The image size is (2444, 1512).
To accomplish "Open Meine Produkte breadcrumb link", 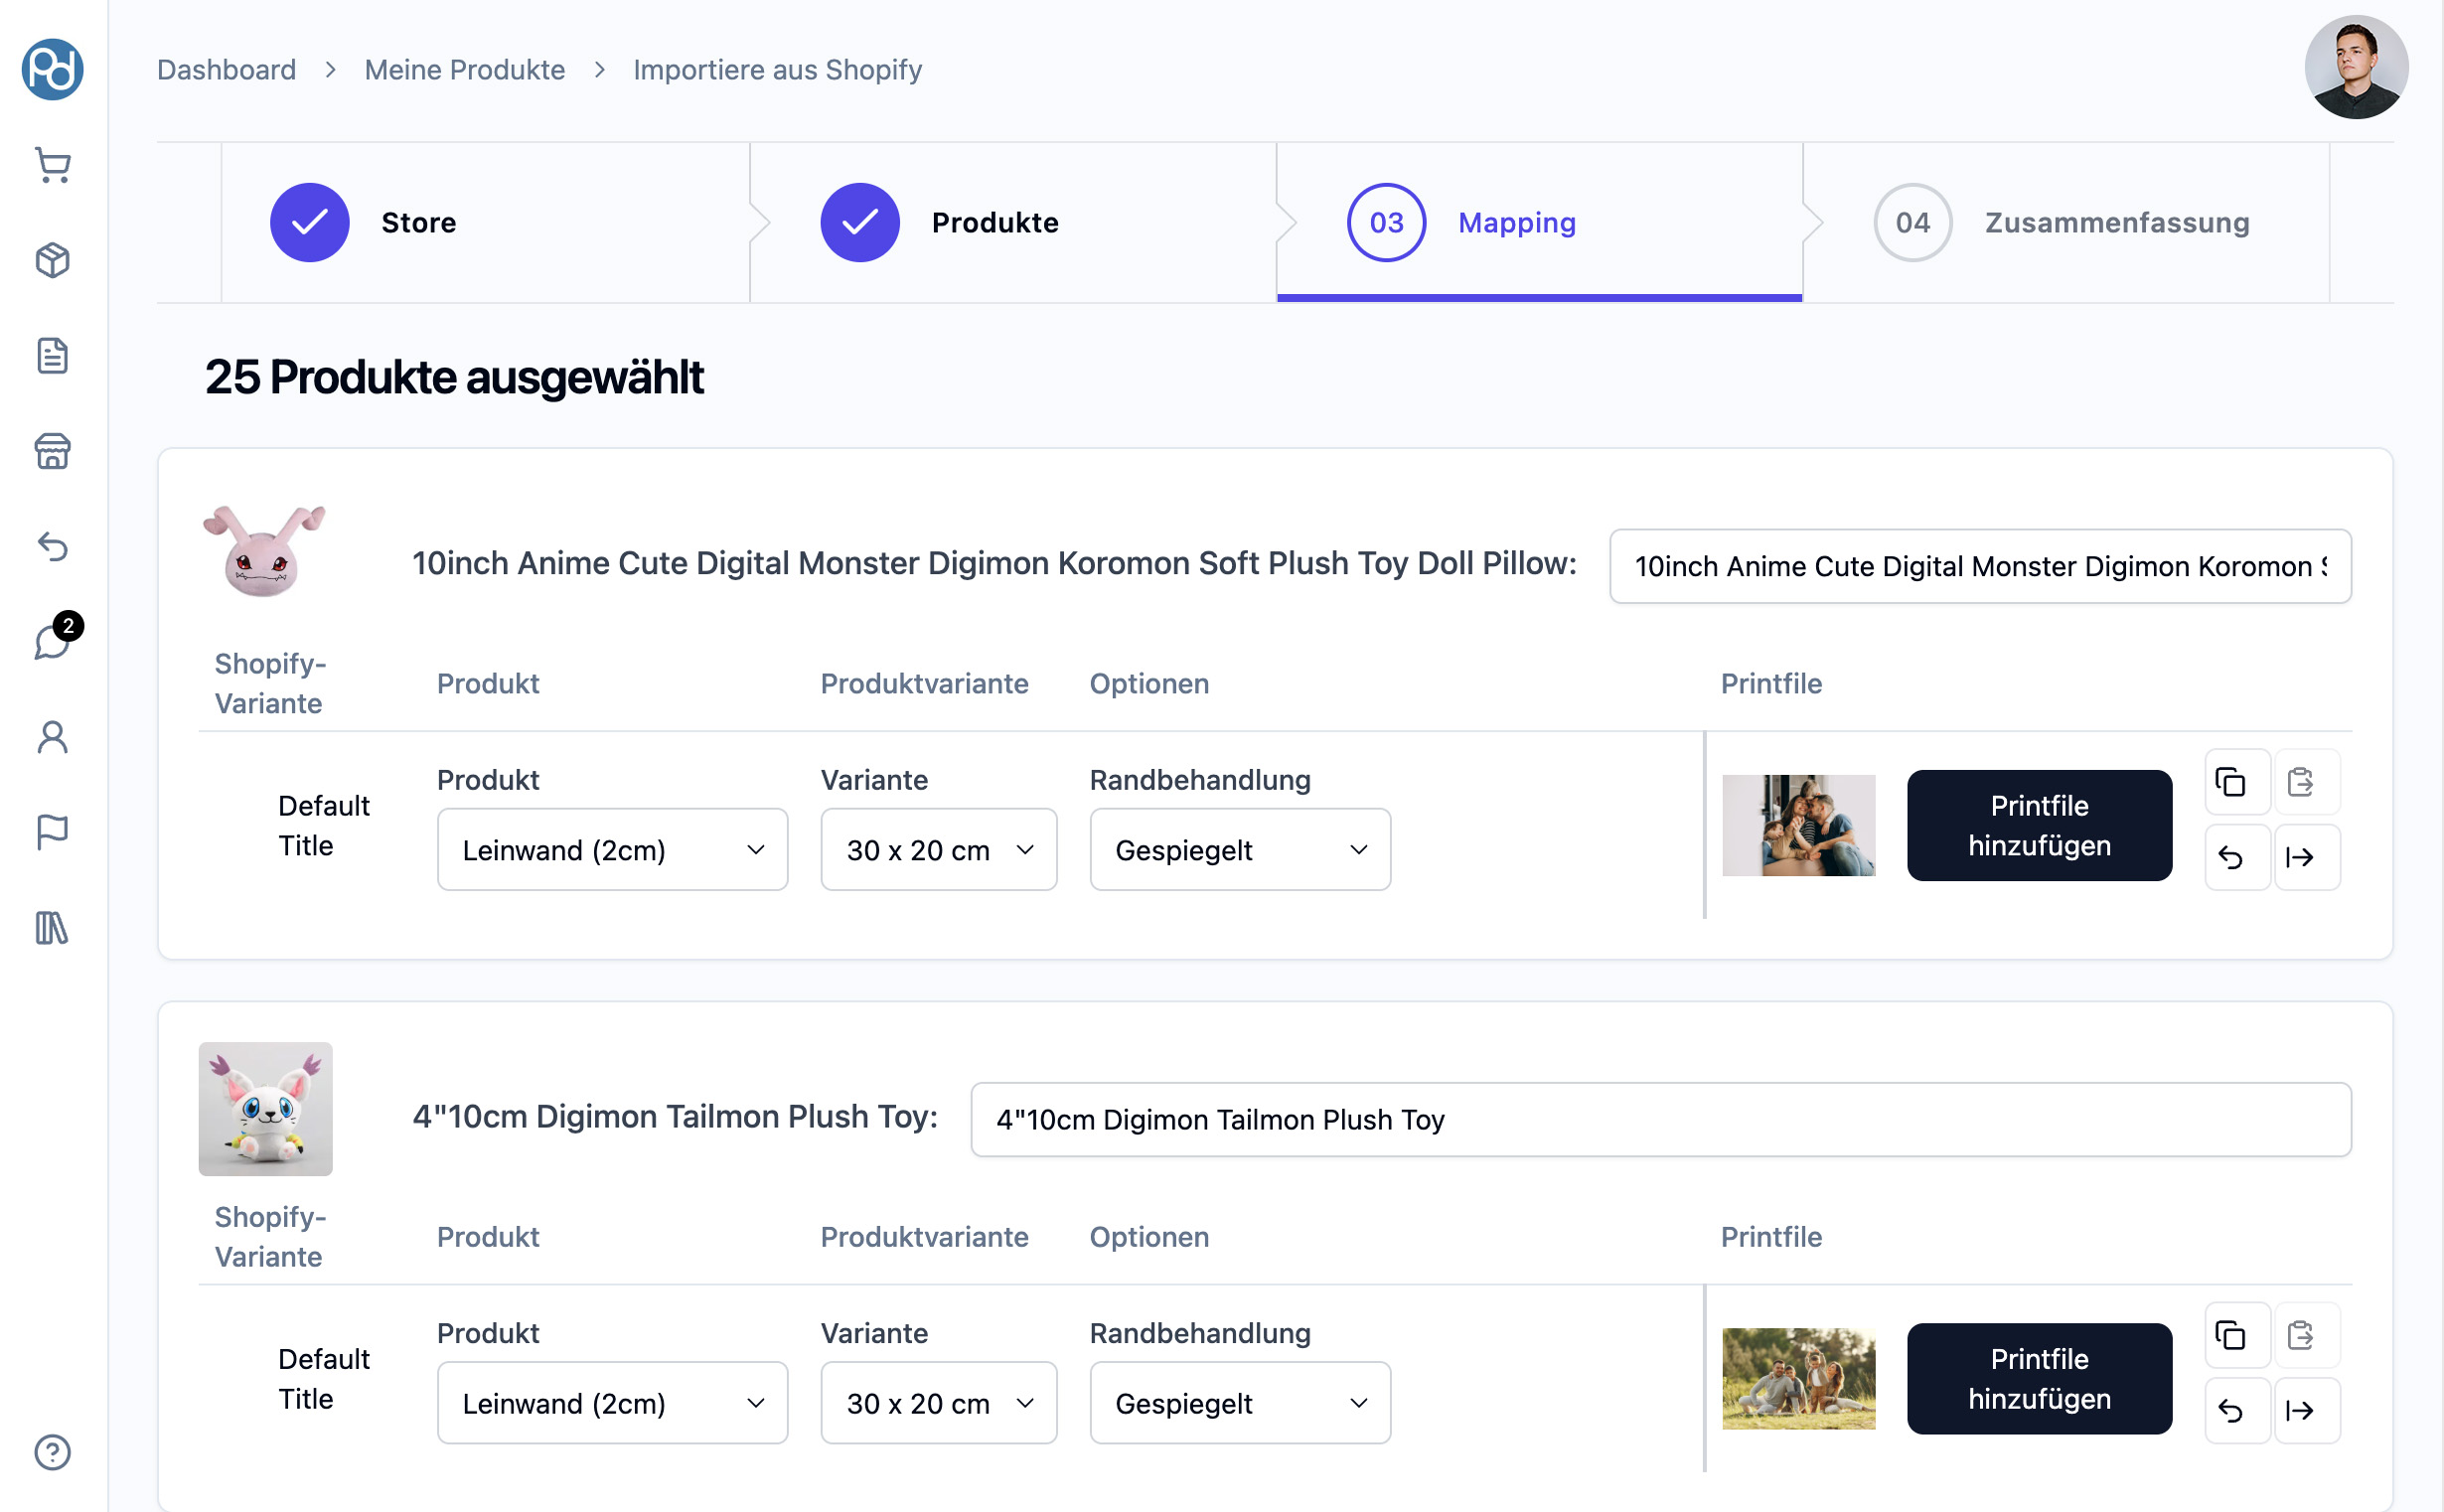I will (464, 70).
